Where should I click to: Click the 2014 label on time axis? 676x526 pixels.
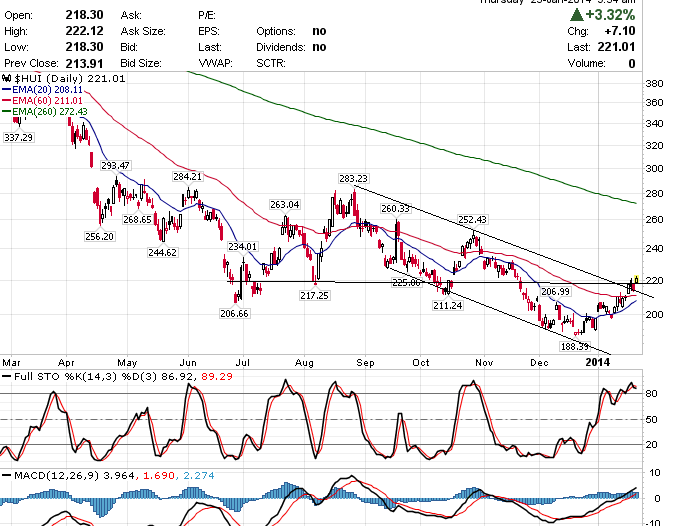pyautogui.click(x=598, y=362)
